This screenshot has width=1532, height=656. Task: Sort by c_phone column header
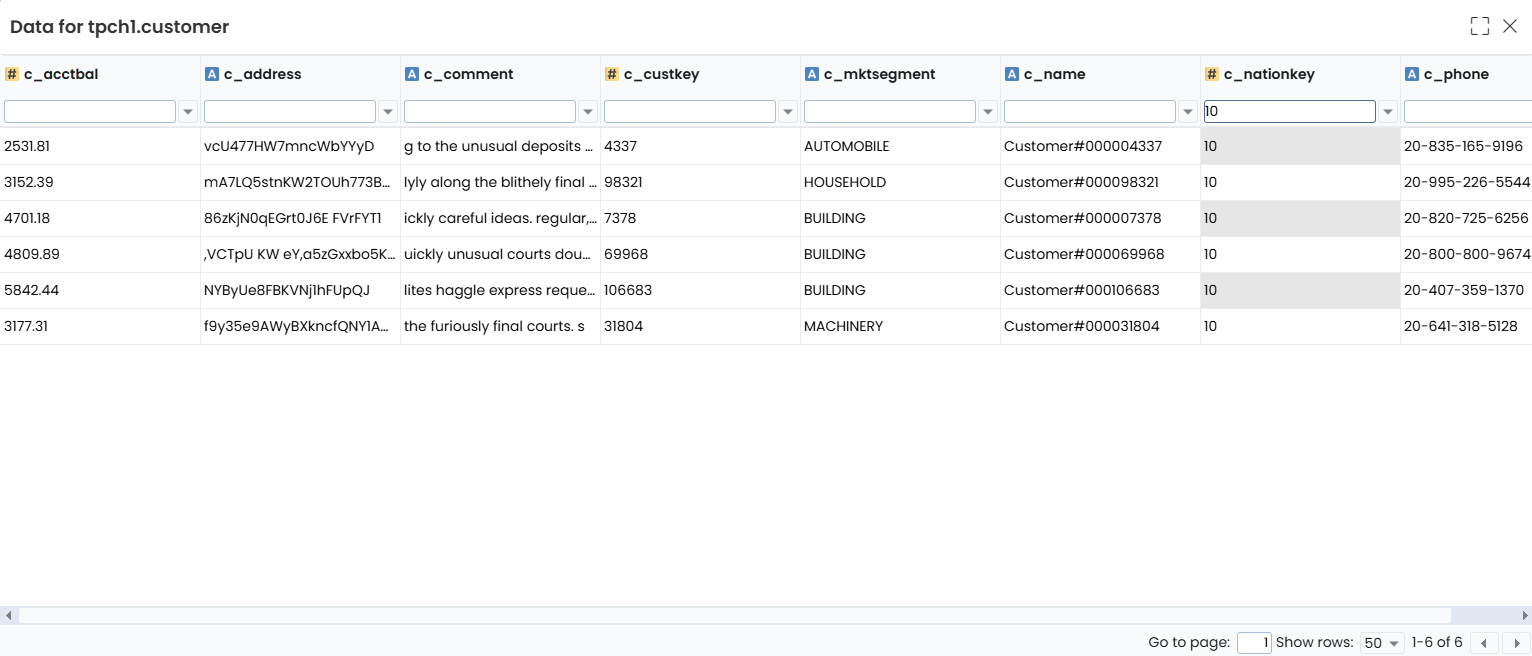click(x=1456, y=74)
